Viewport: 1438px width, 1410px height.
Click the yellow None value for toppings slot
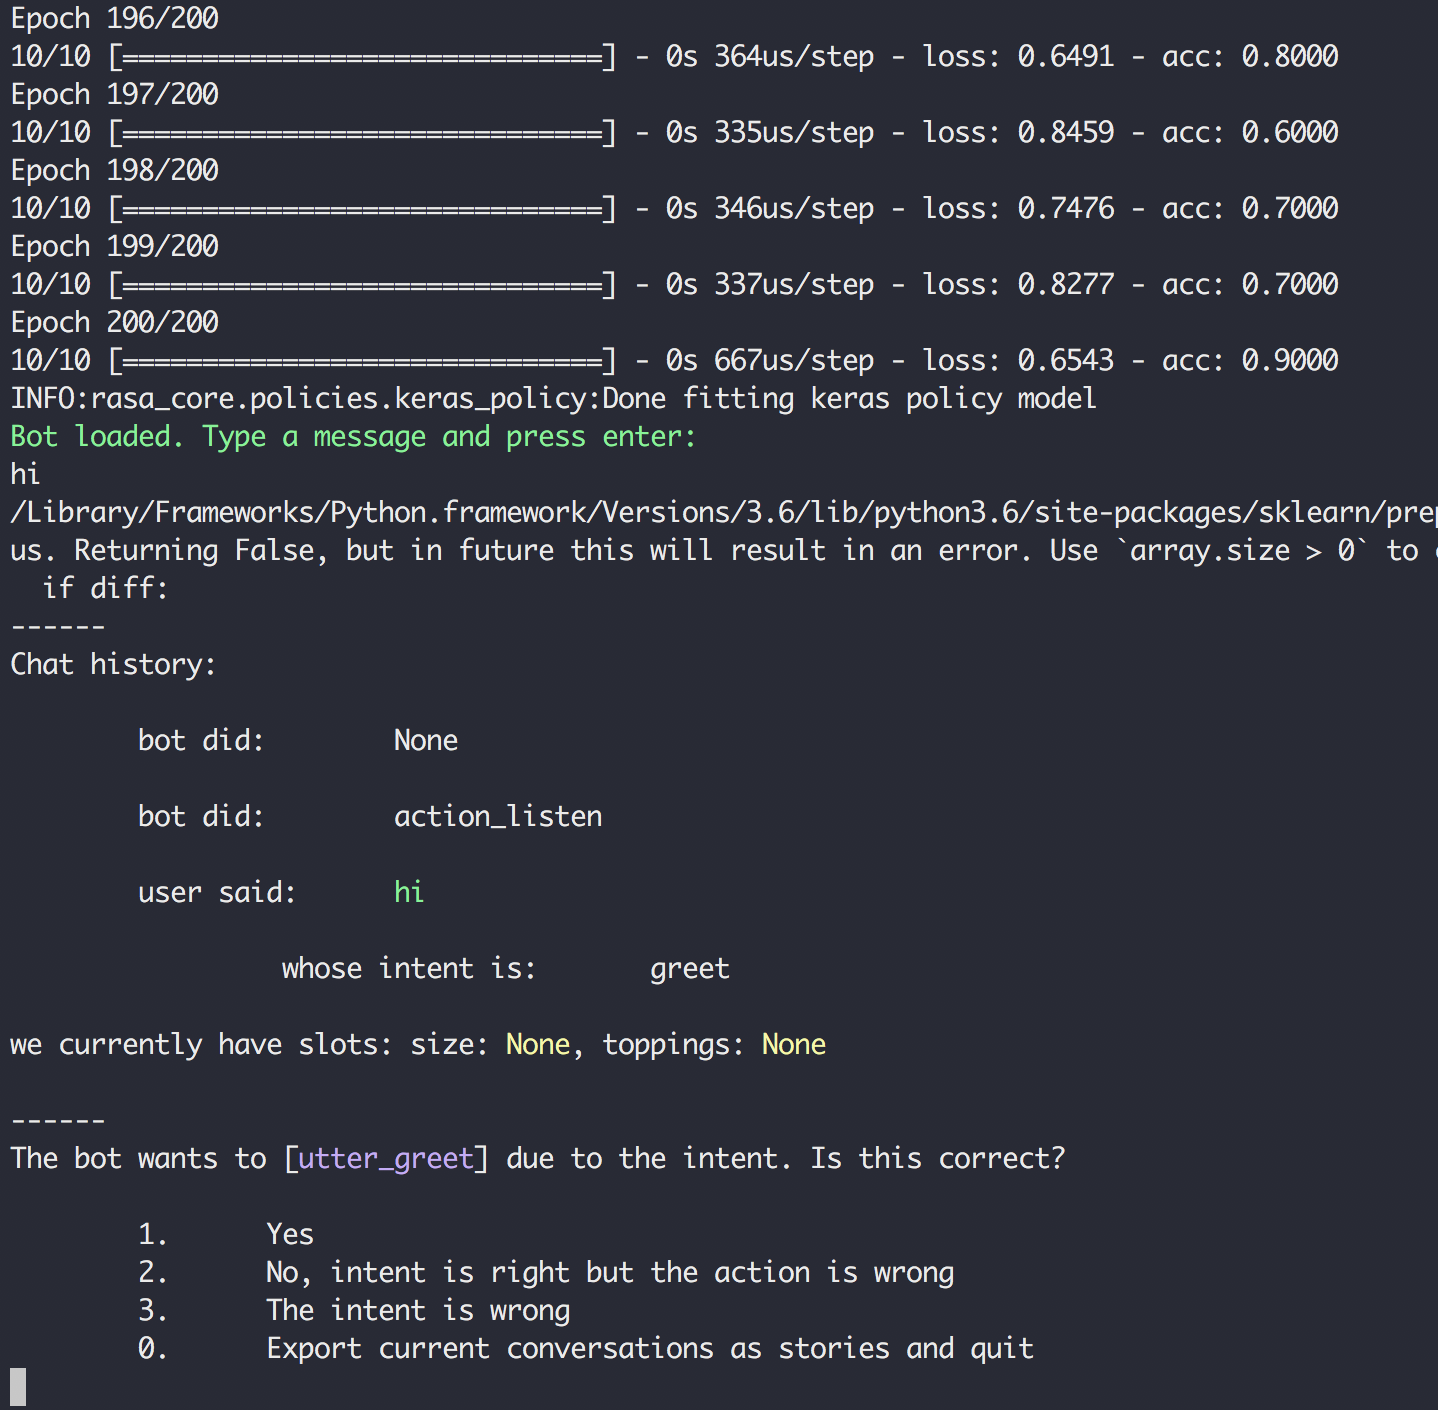[793, 1044]
